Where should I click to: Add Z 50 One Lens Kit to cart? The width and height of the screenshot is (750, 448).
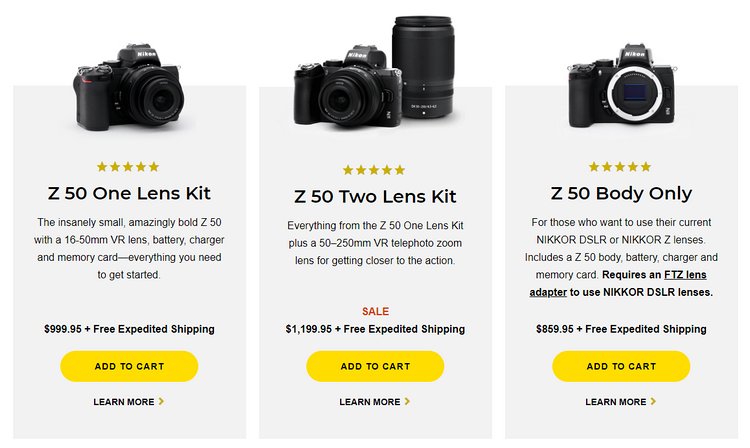coord(129,366)
